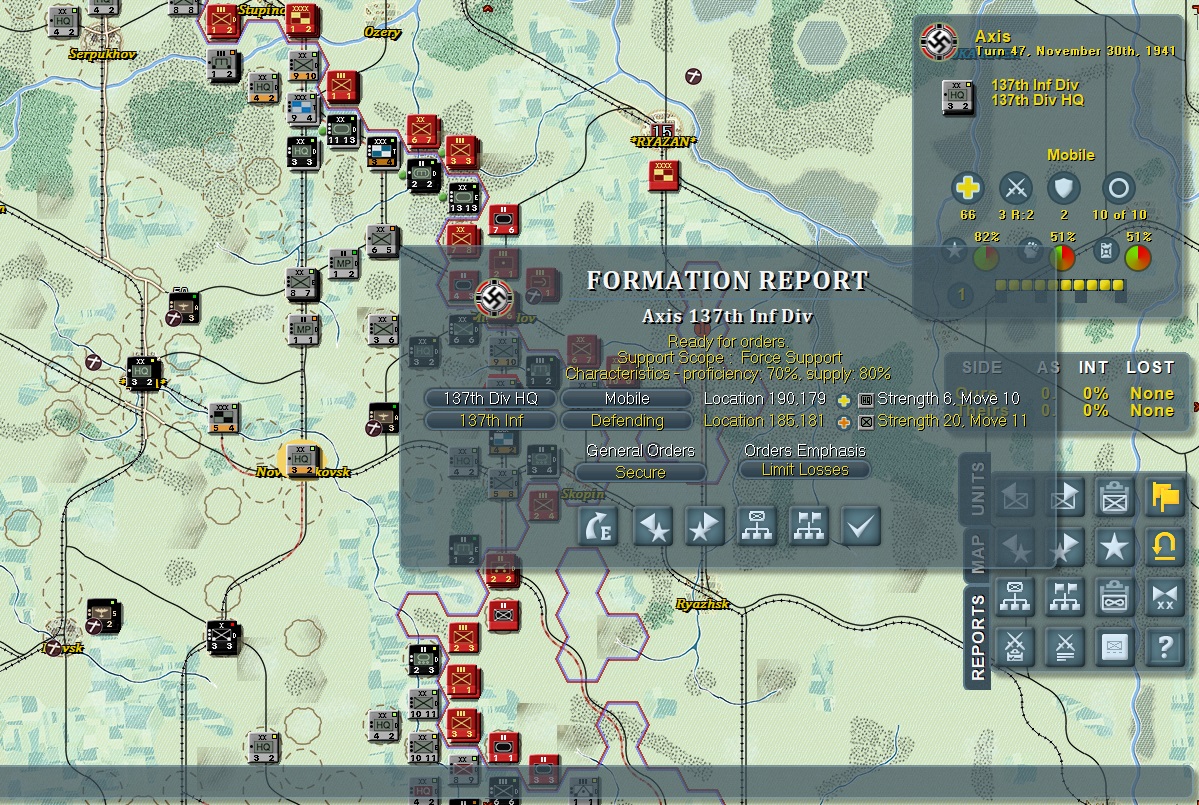This screenshot has width=1199, height=805.
Task: Open Unit Report clipboard icon in Reports panel
Action: pyautogui.click(x=1114, y=498)
